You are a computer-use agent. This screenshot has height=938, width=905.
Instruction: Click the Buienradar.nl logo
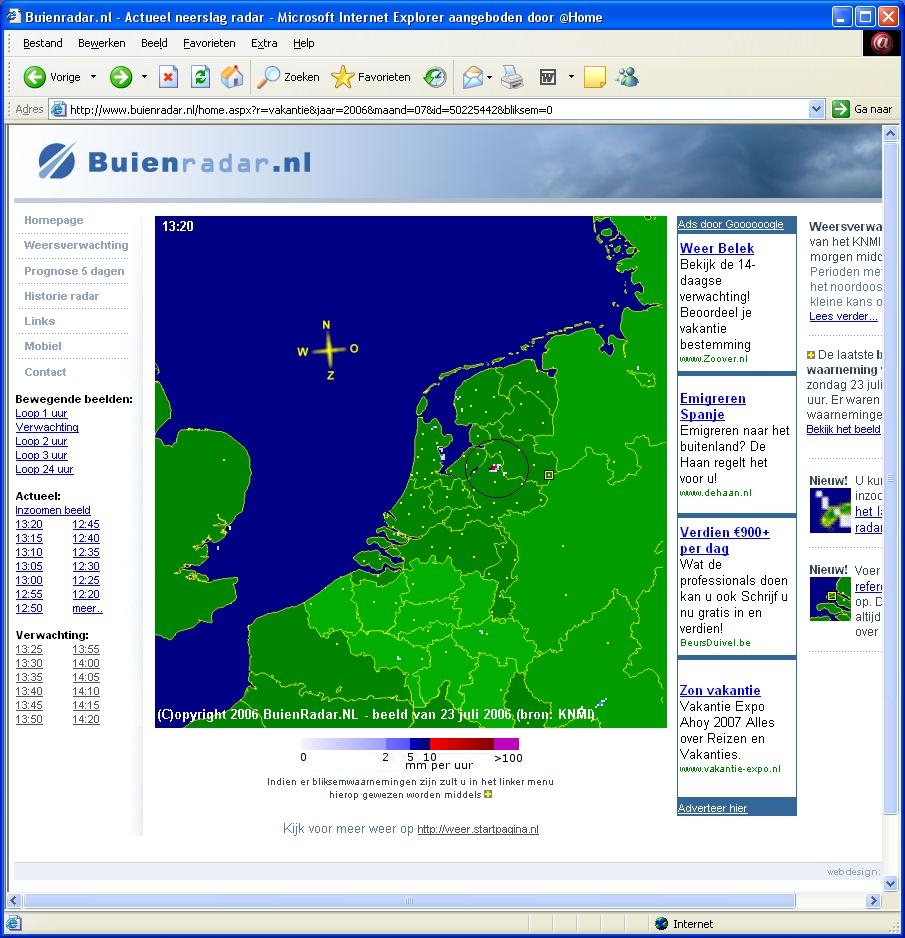pos(175,162)
